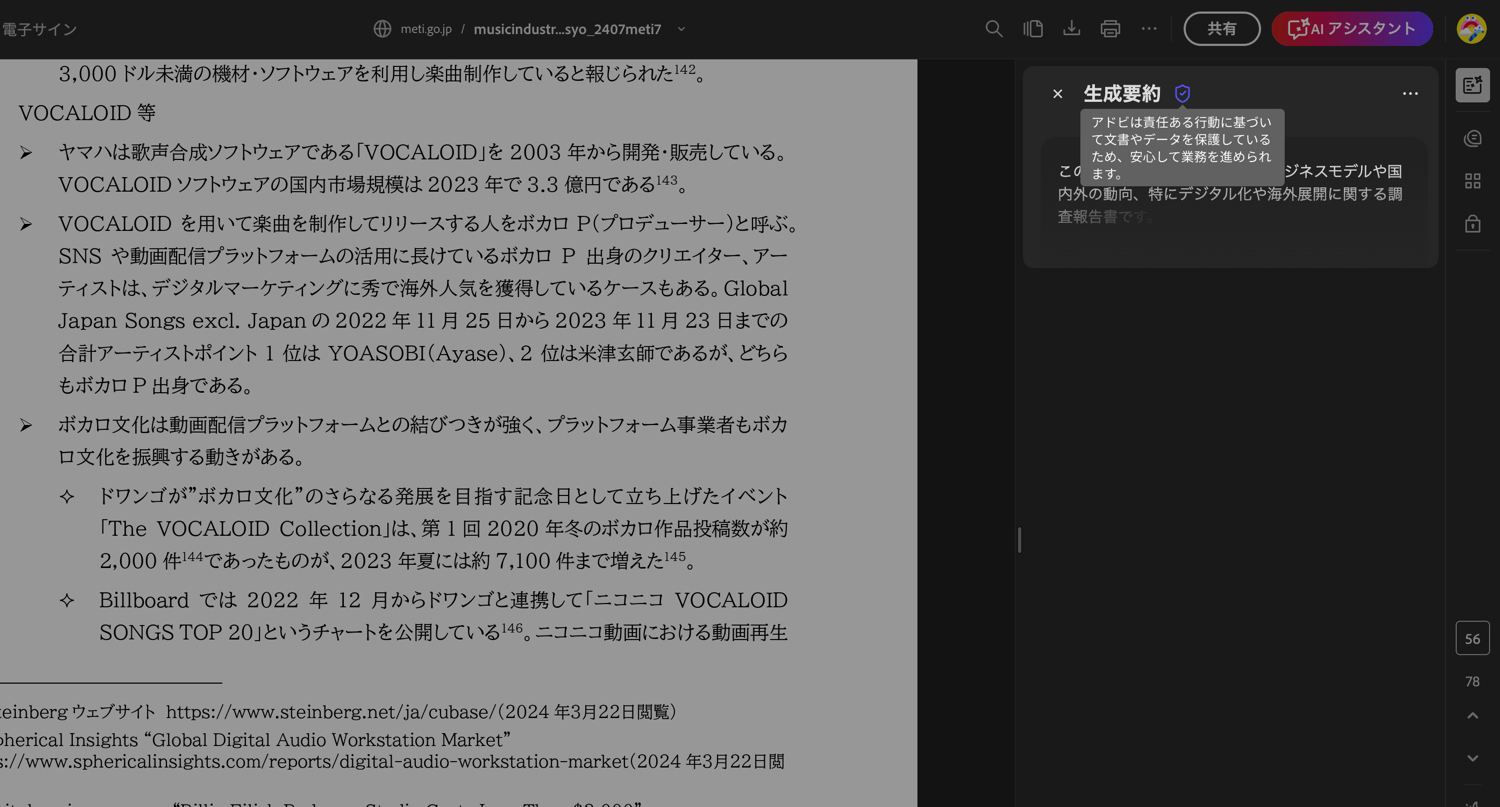Launch the AI アシスタント button

[1352, 29]
